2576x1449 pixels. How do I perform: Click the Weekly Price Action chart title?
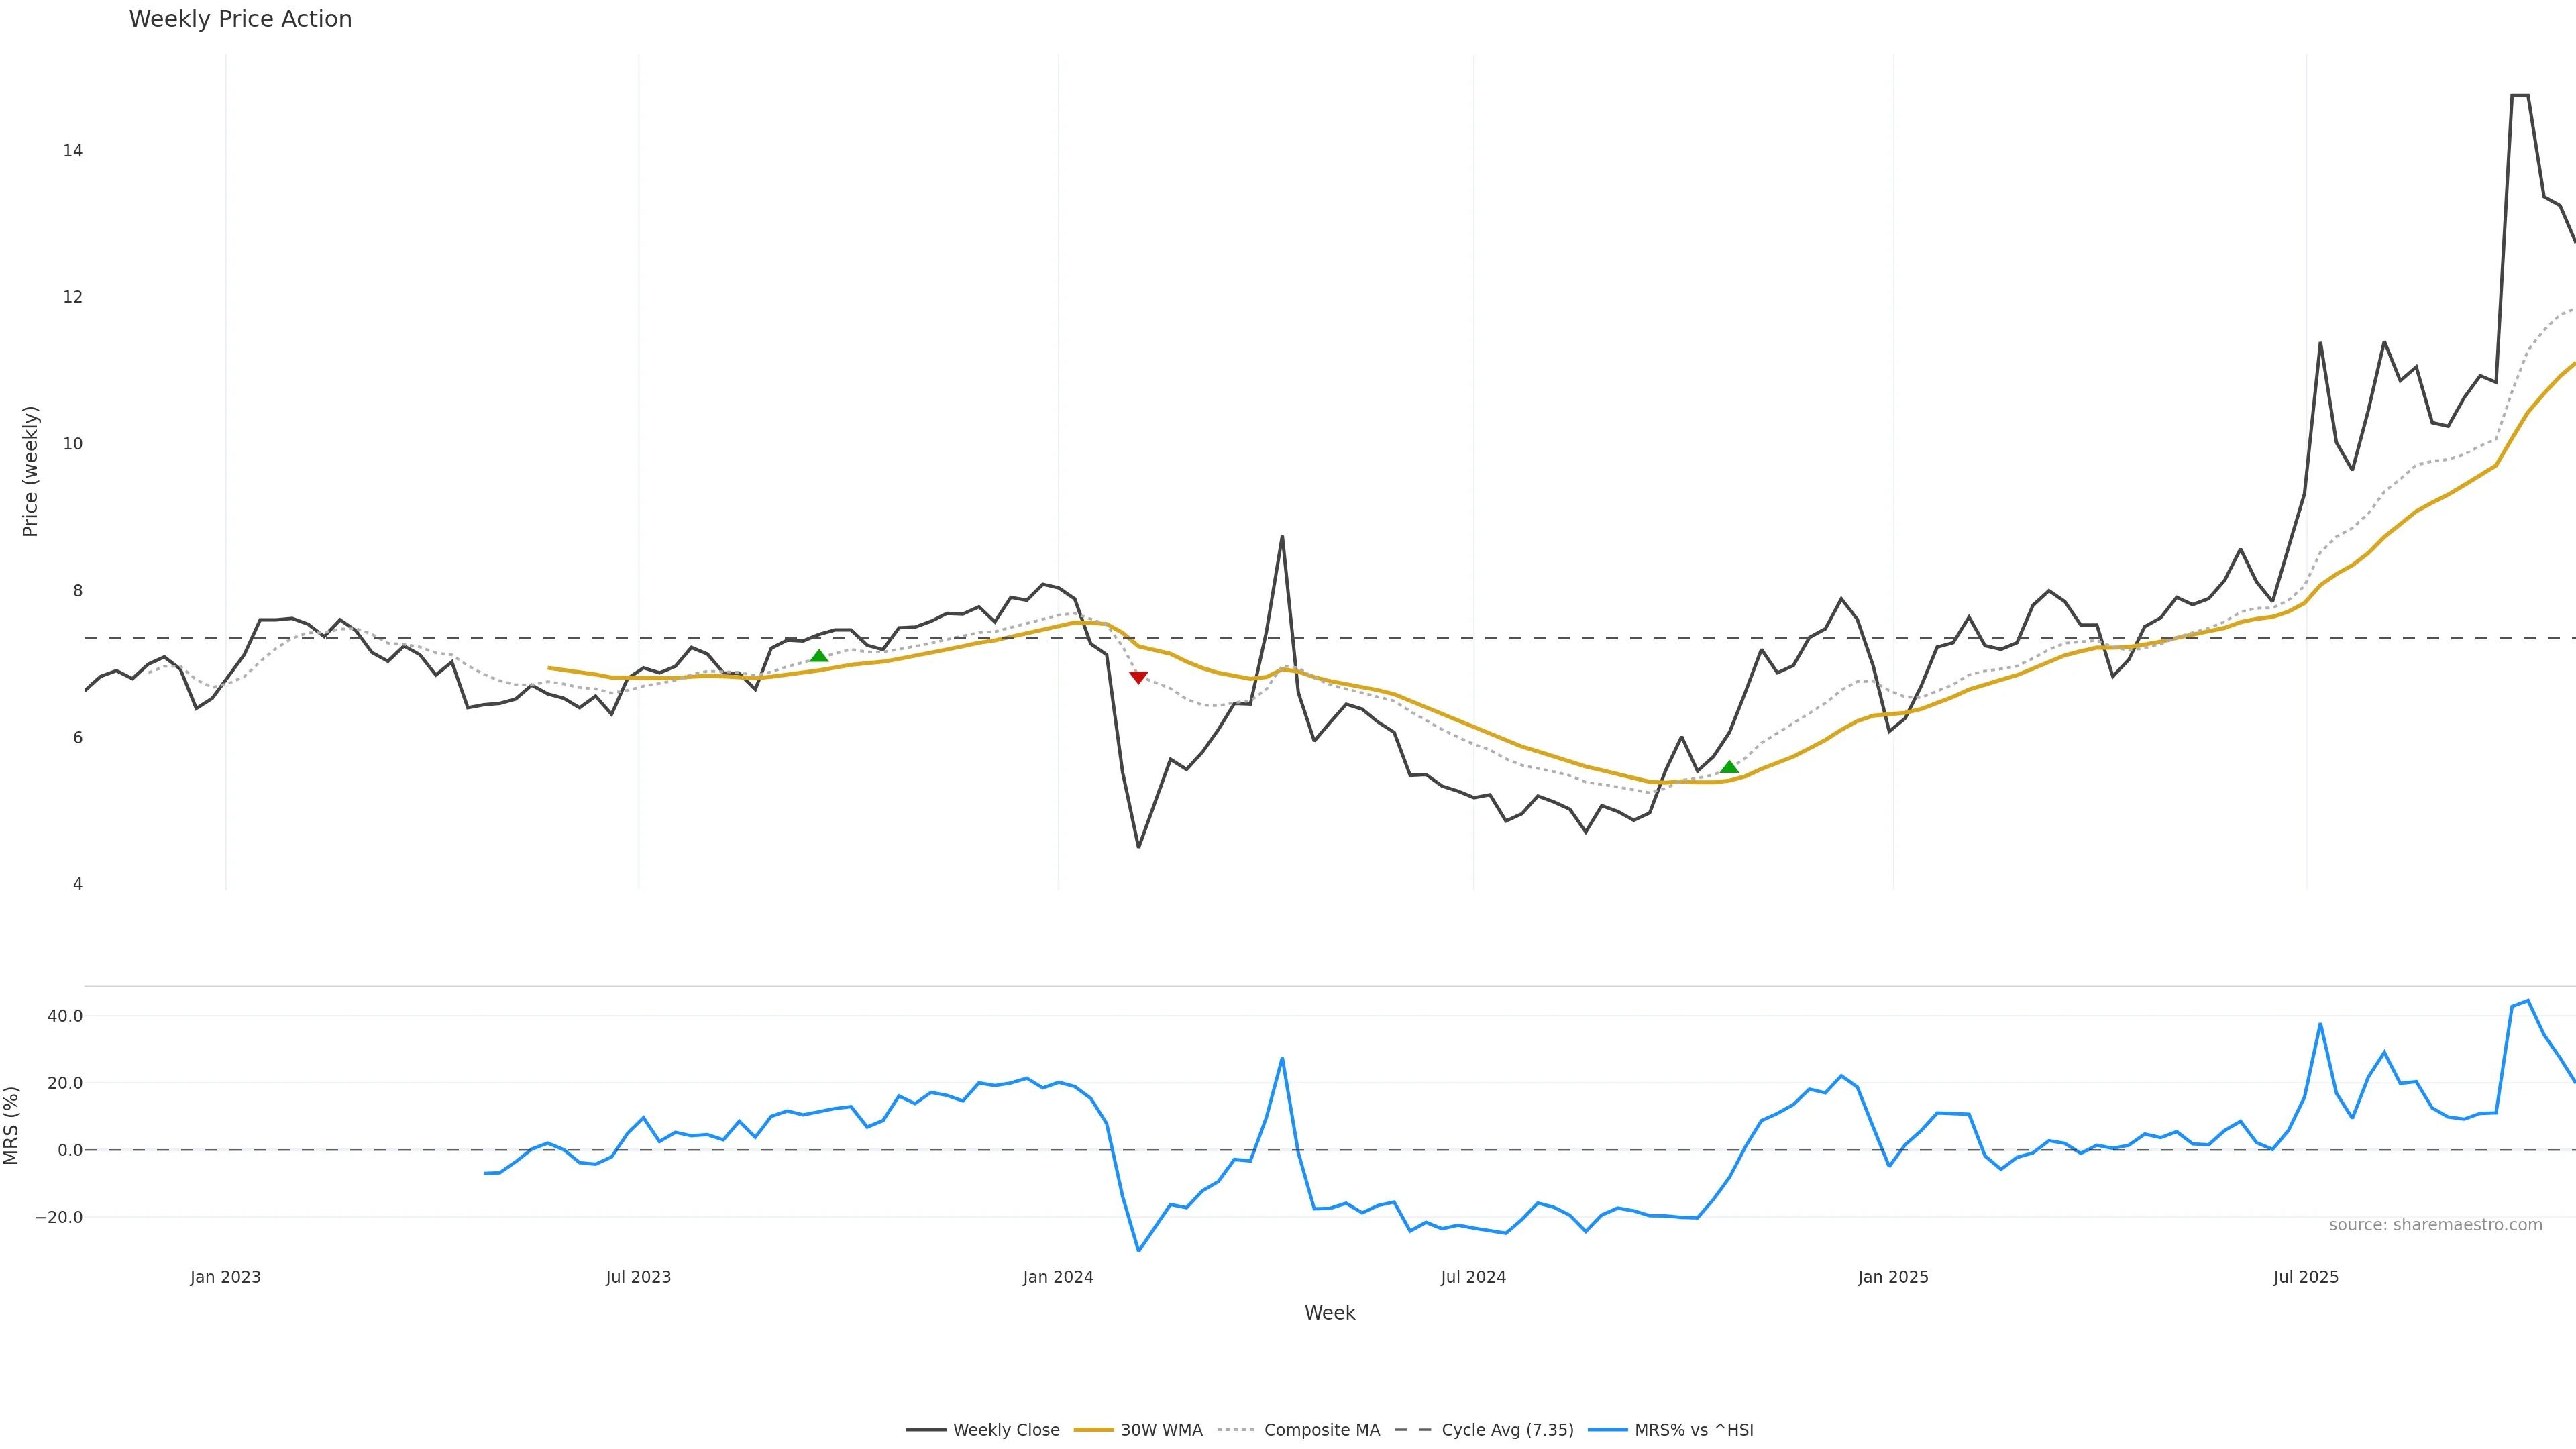tap(240, 19)
